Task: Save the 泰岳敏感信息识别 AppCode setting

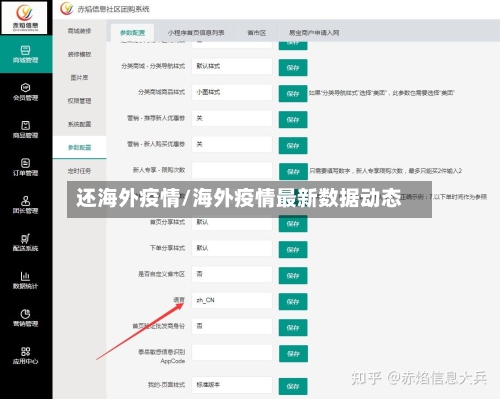Action: 293,354
